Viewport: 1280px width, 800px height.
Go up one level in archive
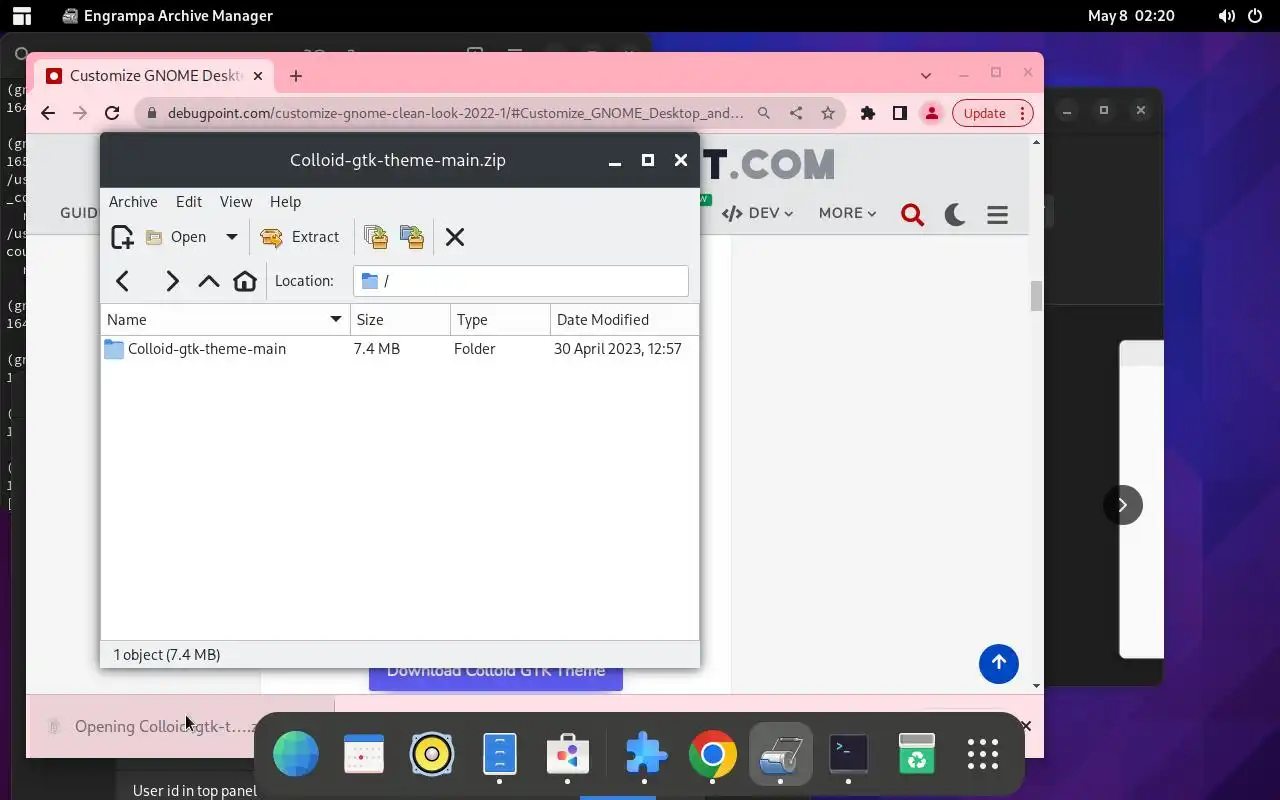208,281
